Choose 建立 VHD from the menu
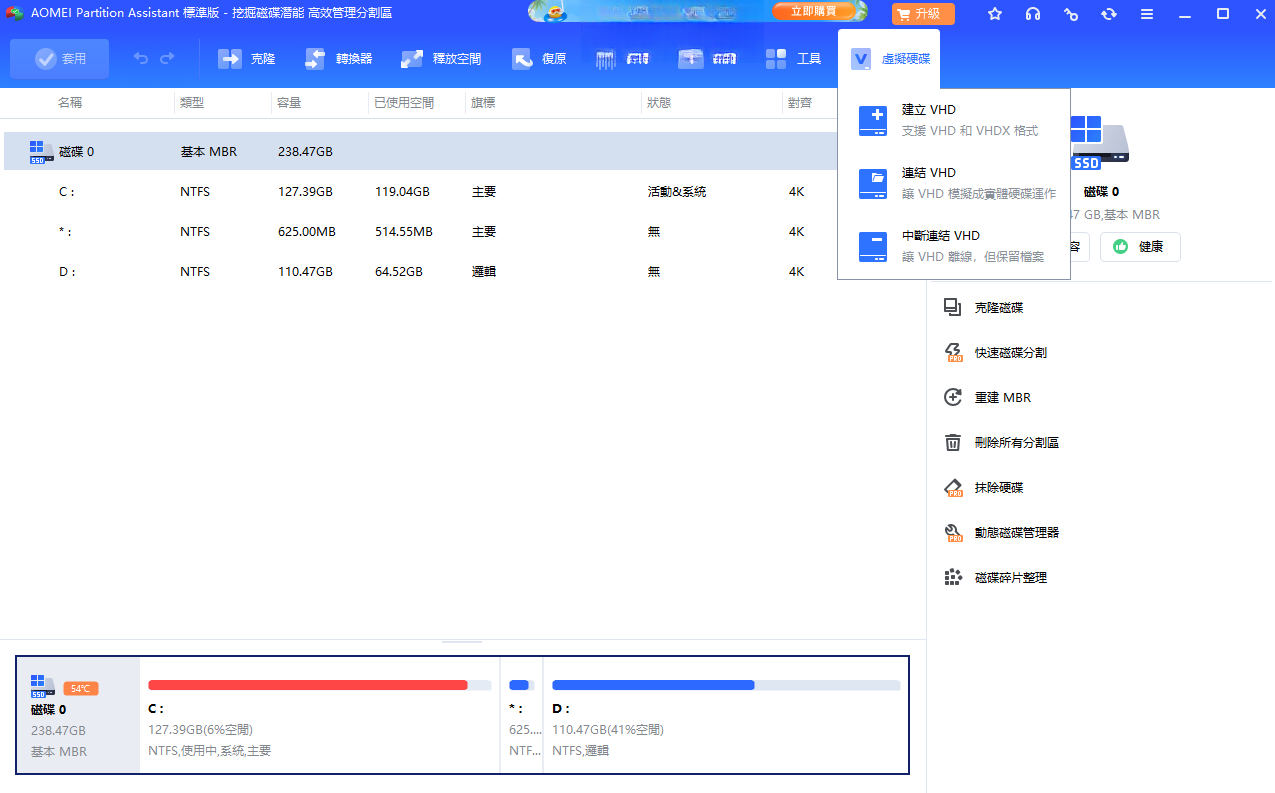 click(954, 121)
